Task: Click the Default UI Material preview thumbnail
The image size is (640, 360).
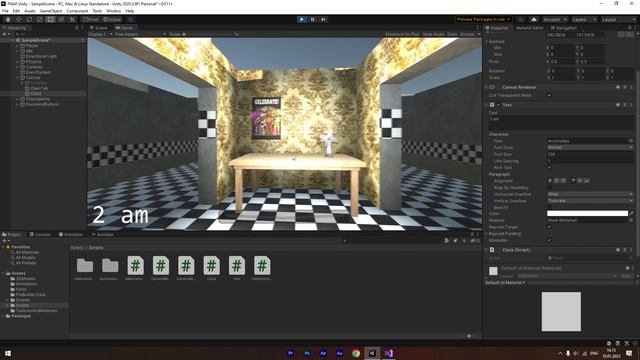Action: [561, 311]
